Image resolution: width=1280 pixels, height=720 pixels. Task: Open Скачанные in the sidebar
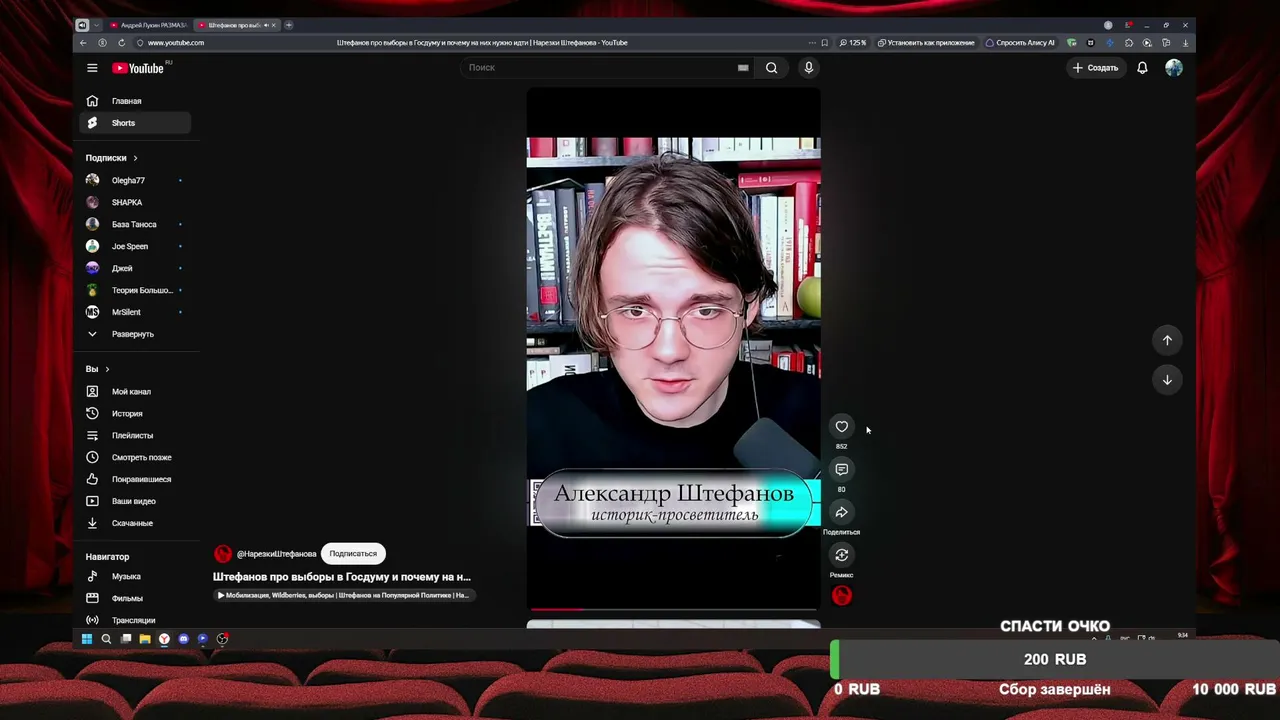point(136,523)
